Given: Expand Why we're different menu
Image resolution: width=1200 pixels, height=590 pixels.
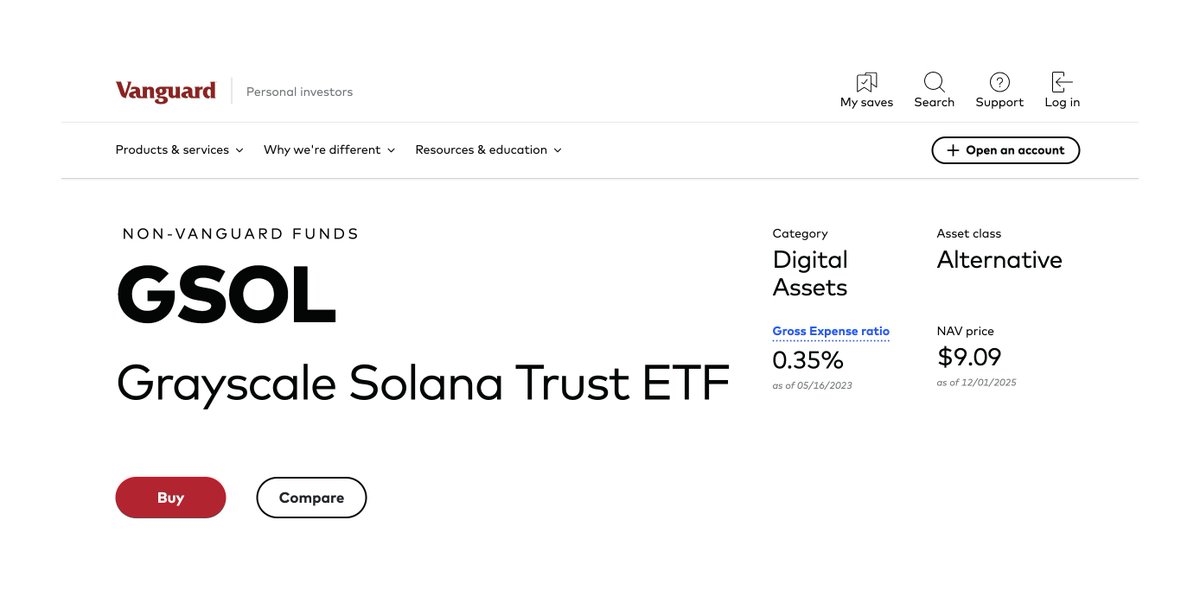Looking at the screenshot, I should point(329,150).
